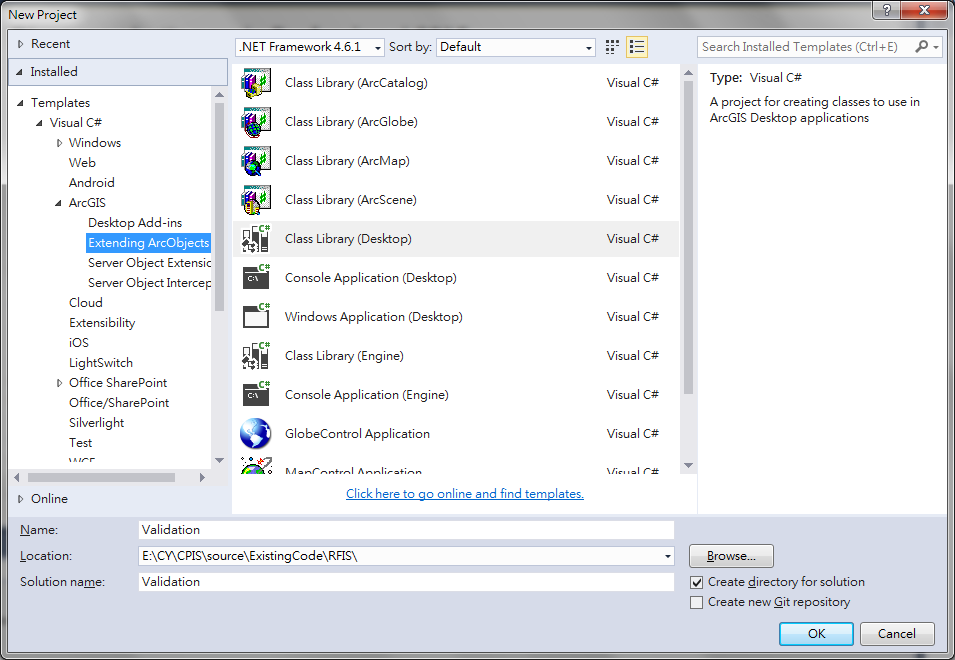Focus the project Name input field
The image size is (955, 660).
click(x=406, y=530)
